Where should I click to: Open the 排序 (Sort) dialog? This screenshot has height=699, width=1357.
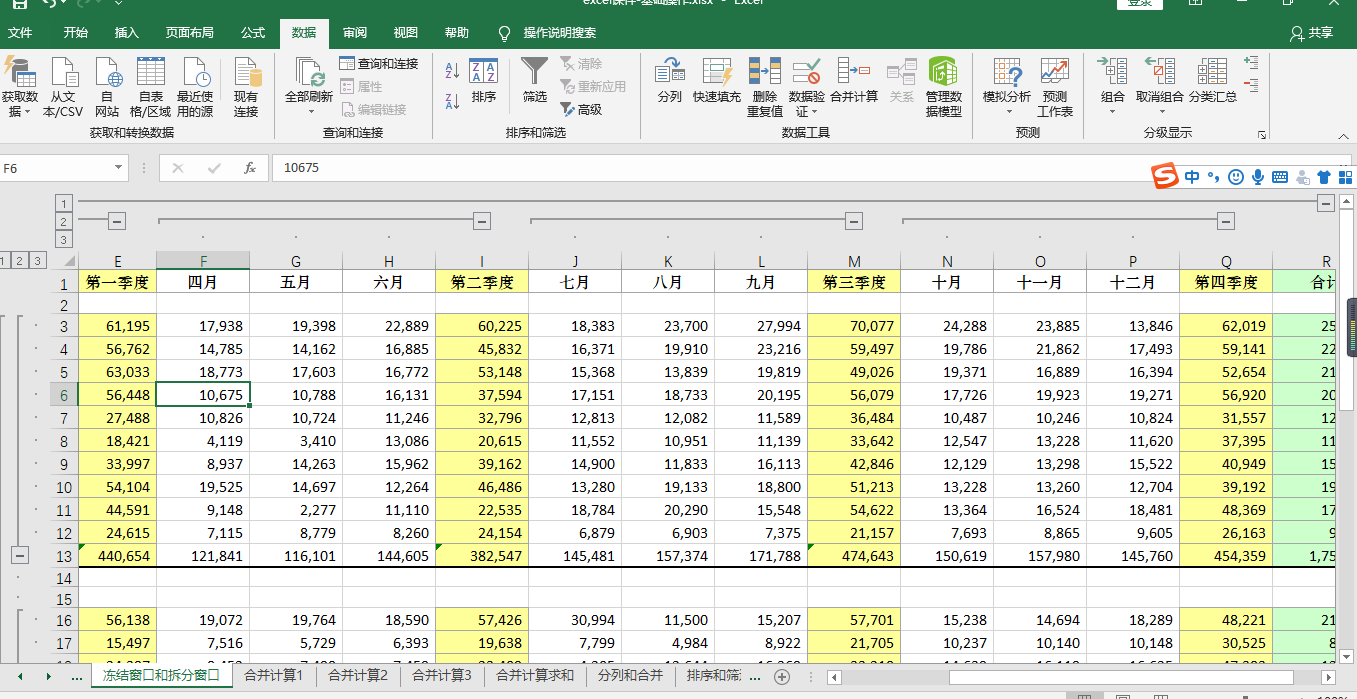tap(484, 81)
